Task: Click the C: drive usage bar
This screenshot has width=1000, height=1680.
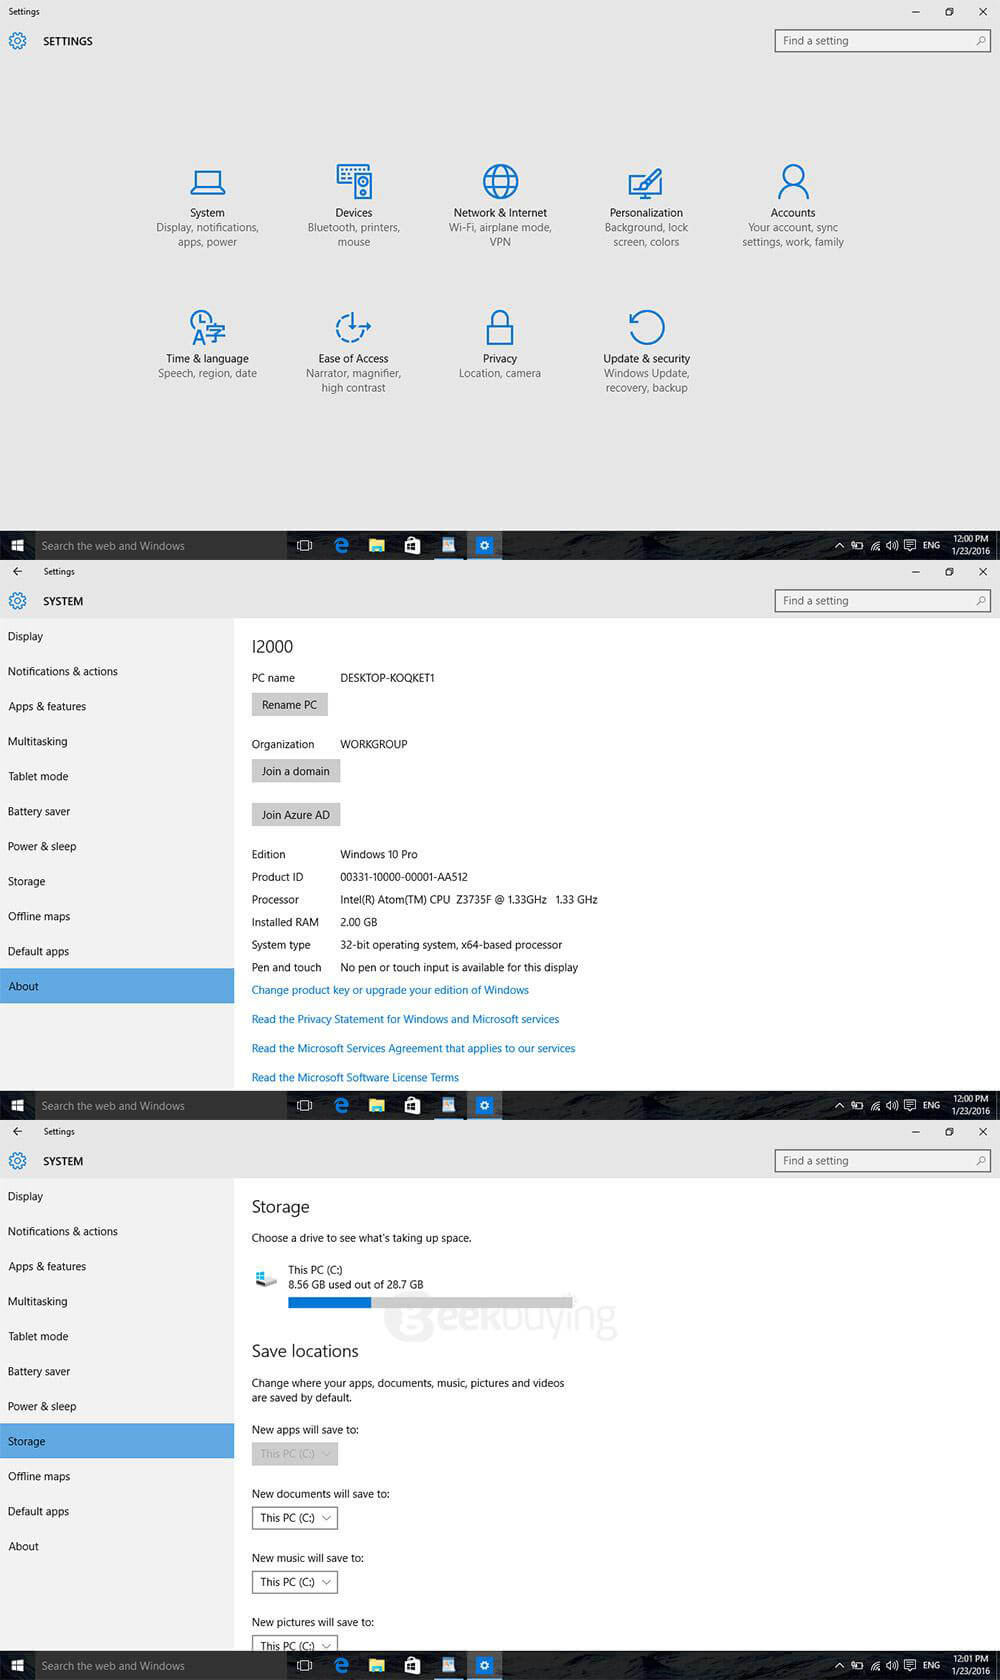Action: pyautogui.click(x=430, y=1302)
